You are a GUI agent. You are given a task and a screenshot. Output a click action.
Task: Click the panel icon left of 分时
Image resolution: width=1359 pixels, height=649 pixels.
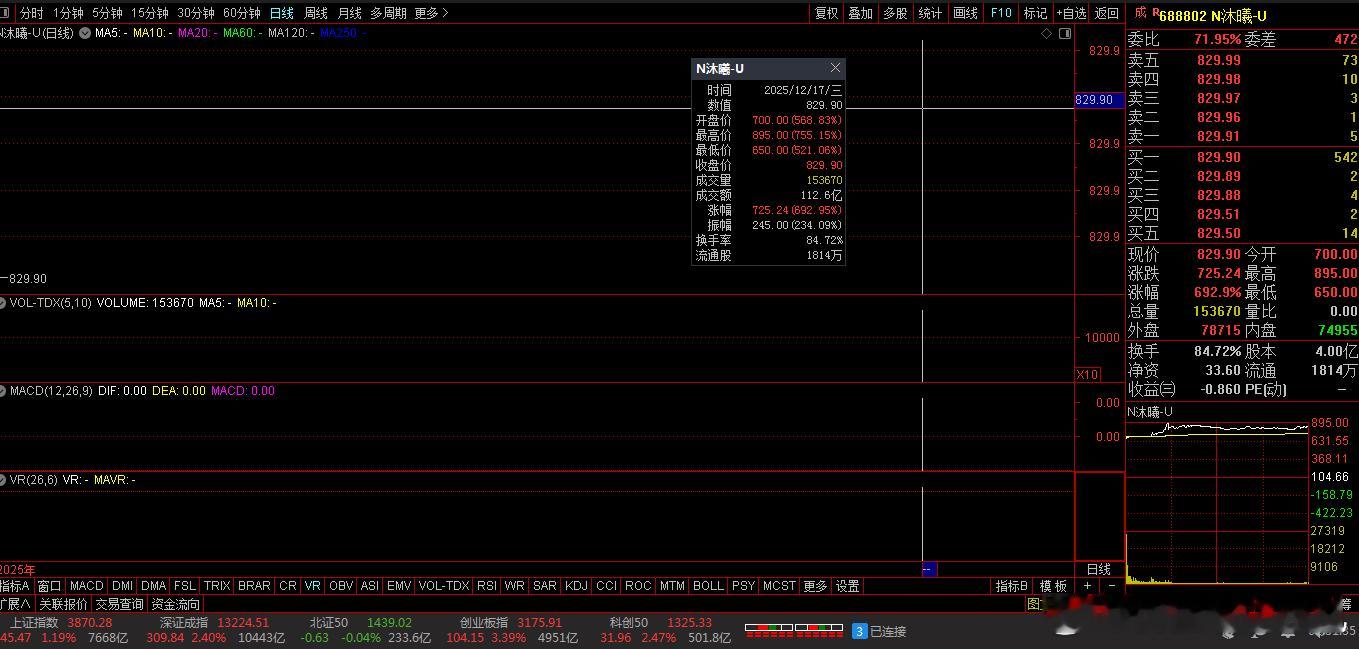coord(5,13)
